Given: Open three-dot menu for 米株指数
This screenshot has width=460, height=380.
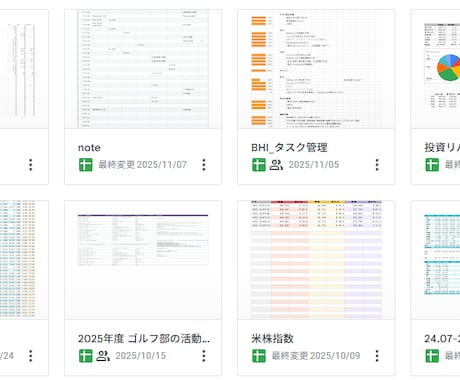Looking at the screenshot, I should (377, 356).
